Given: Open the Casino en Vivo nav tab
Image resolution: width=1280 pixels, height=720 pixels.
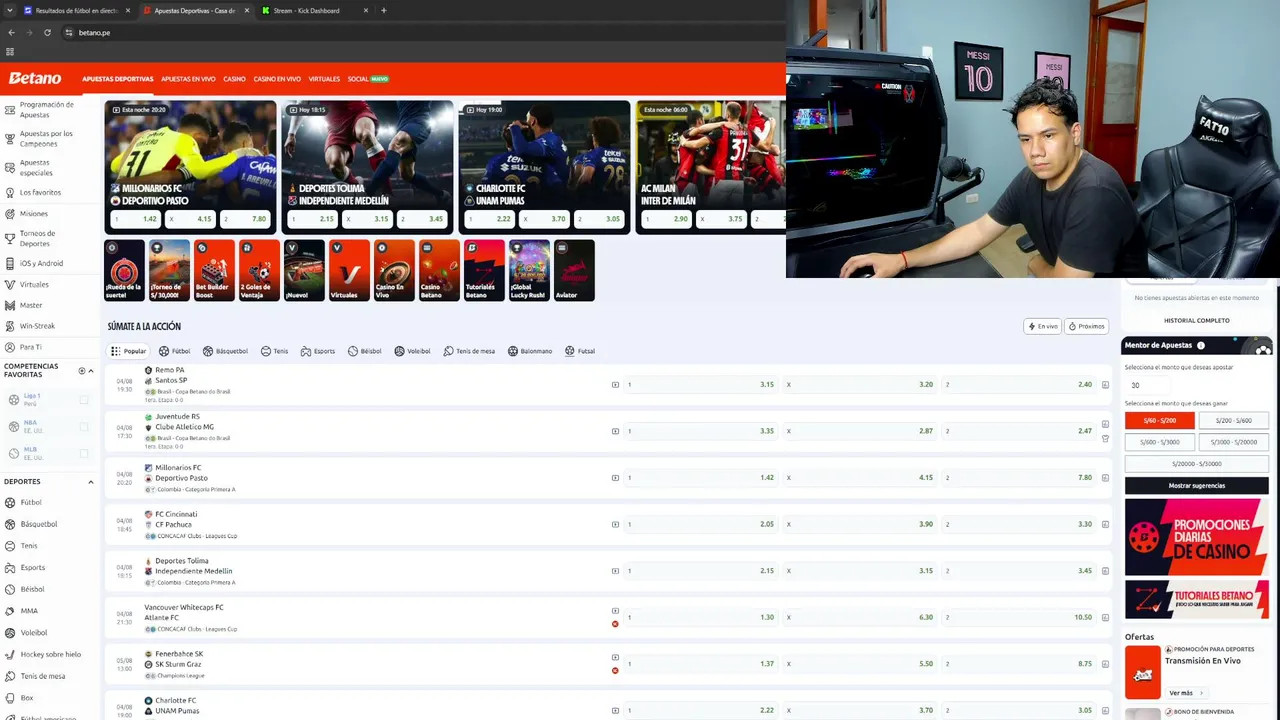Looking at the screenshot, I should 277,79.
